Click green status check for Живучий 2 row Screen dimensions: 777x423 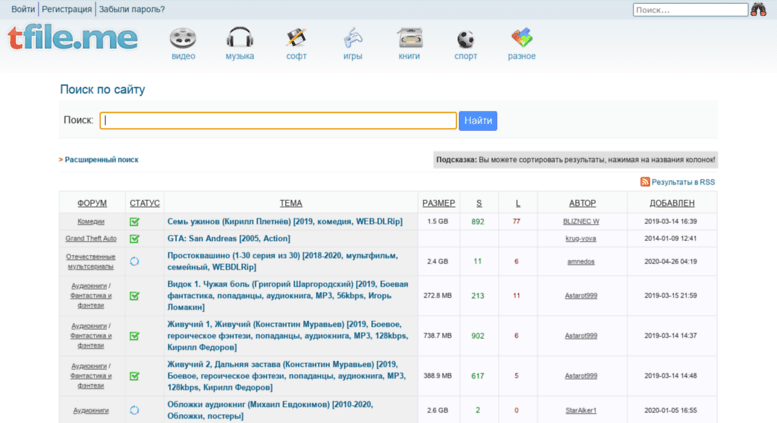[134, 376]
